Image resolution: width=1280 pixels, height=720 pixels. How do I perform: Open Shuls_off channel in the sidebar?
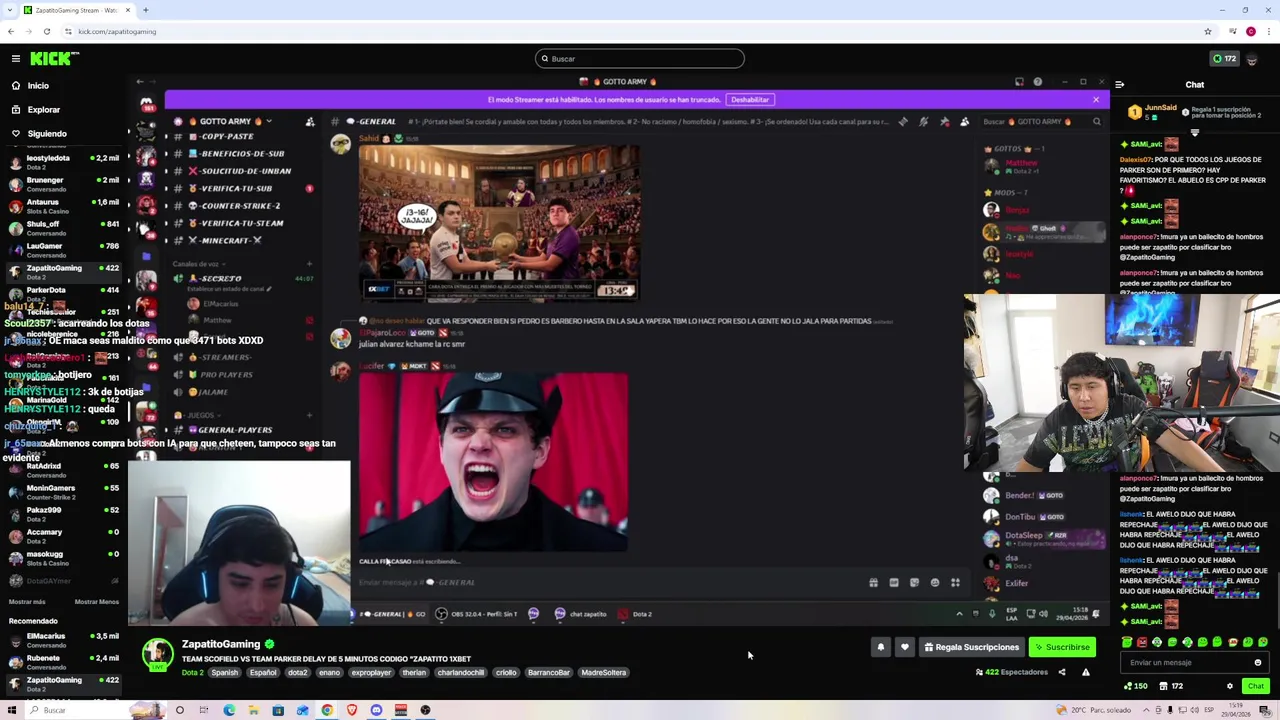pyautogui.click(x=62, y=228)
